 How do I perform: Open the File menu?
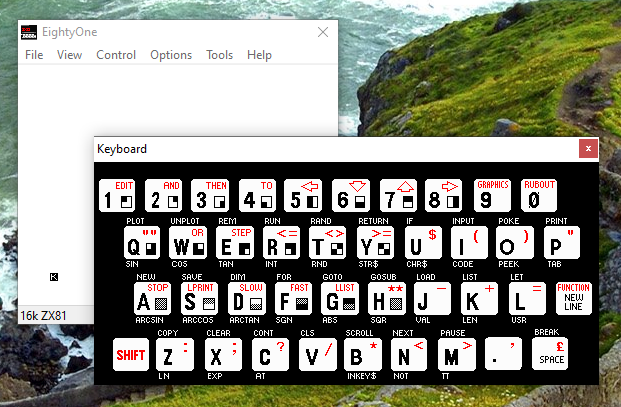(x=34, y=55)
